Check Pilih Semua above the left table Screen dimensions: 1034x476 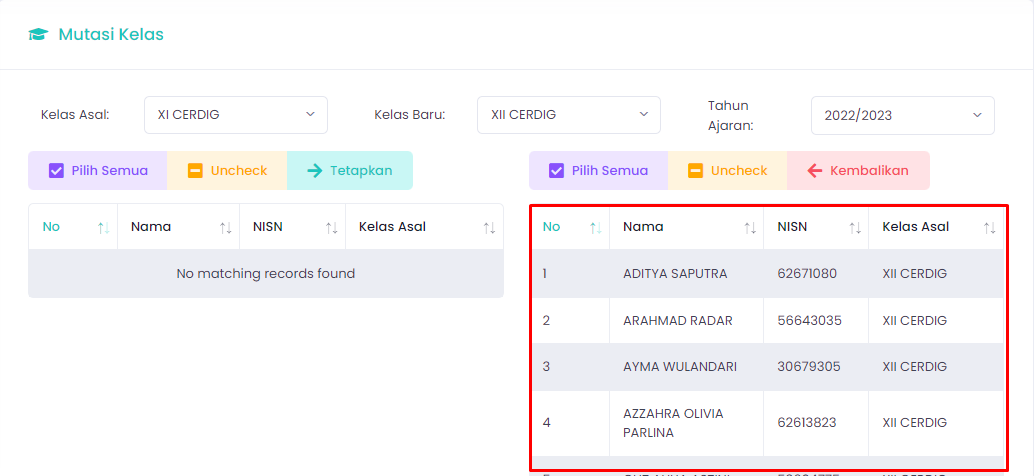98,171
